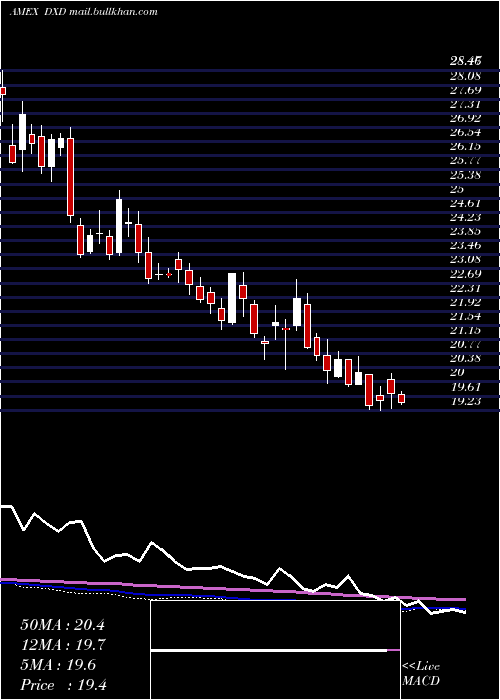Choose the 24.23 axis value
Screen dimensions: 500x700
click(465, 217)
